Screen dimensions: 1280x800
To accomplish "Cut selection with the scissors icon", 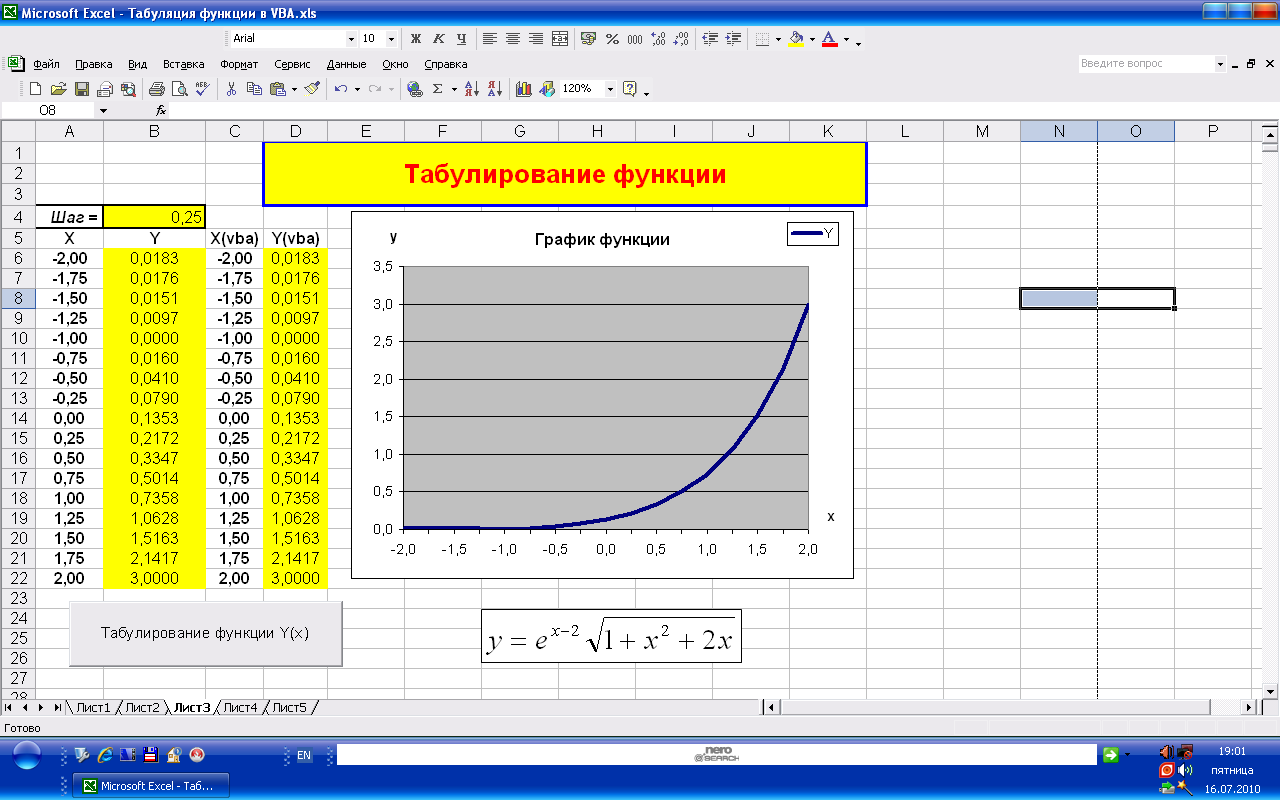I will [232, 89].
